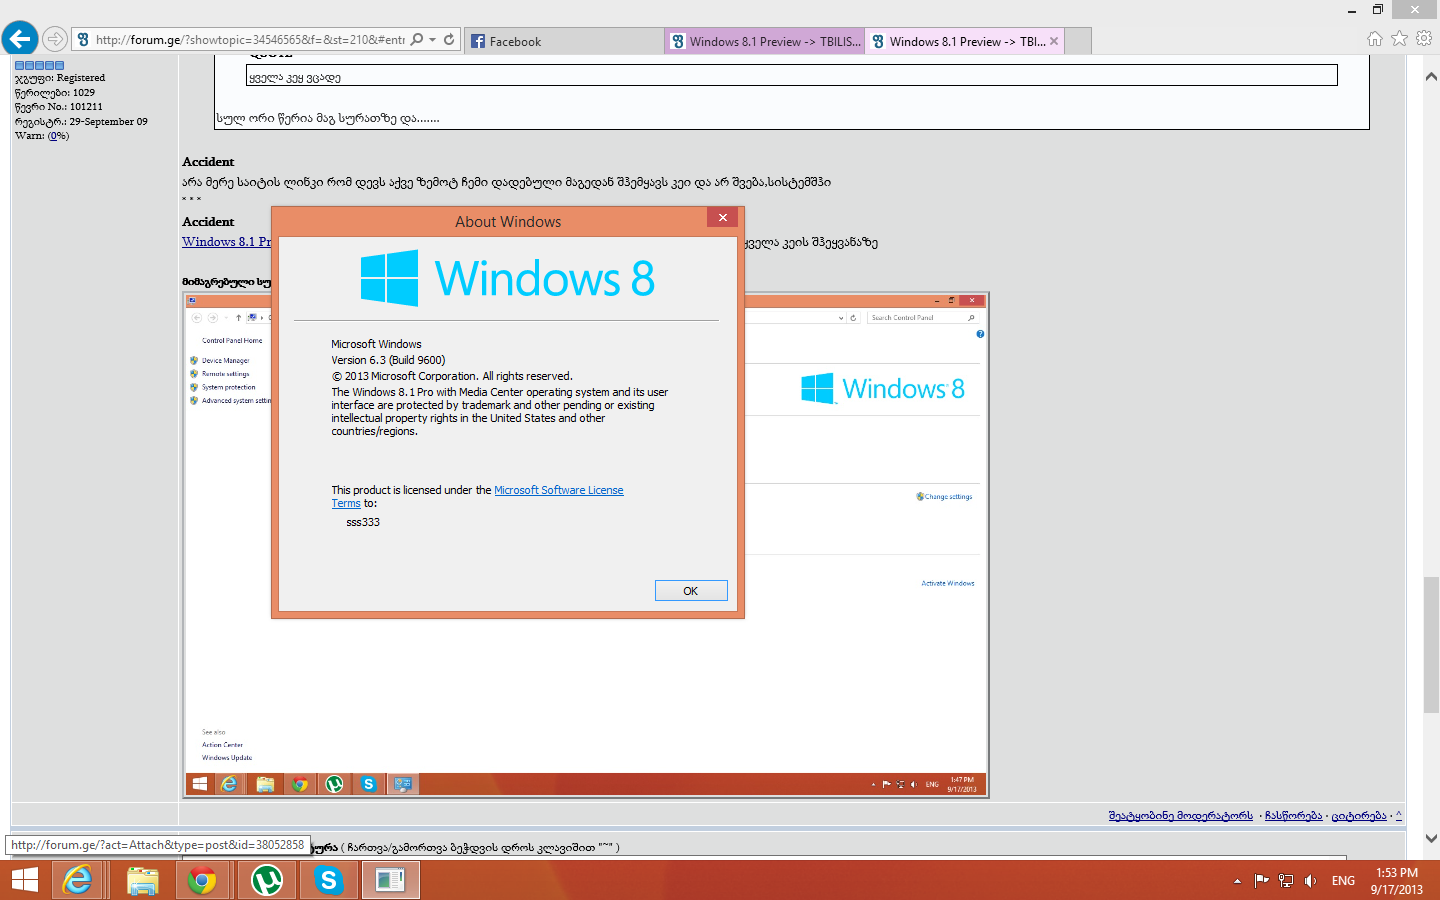
Task: Click the '^' go-to-top link
Action: [1398, 815]
